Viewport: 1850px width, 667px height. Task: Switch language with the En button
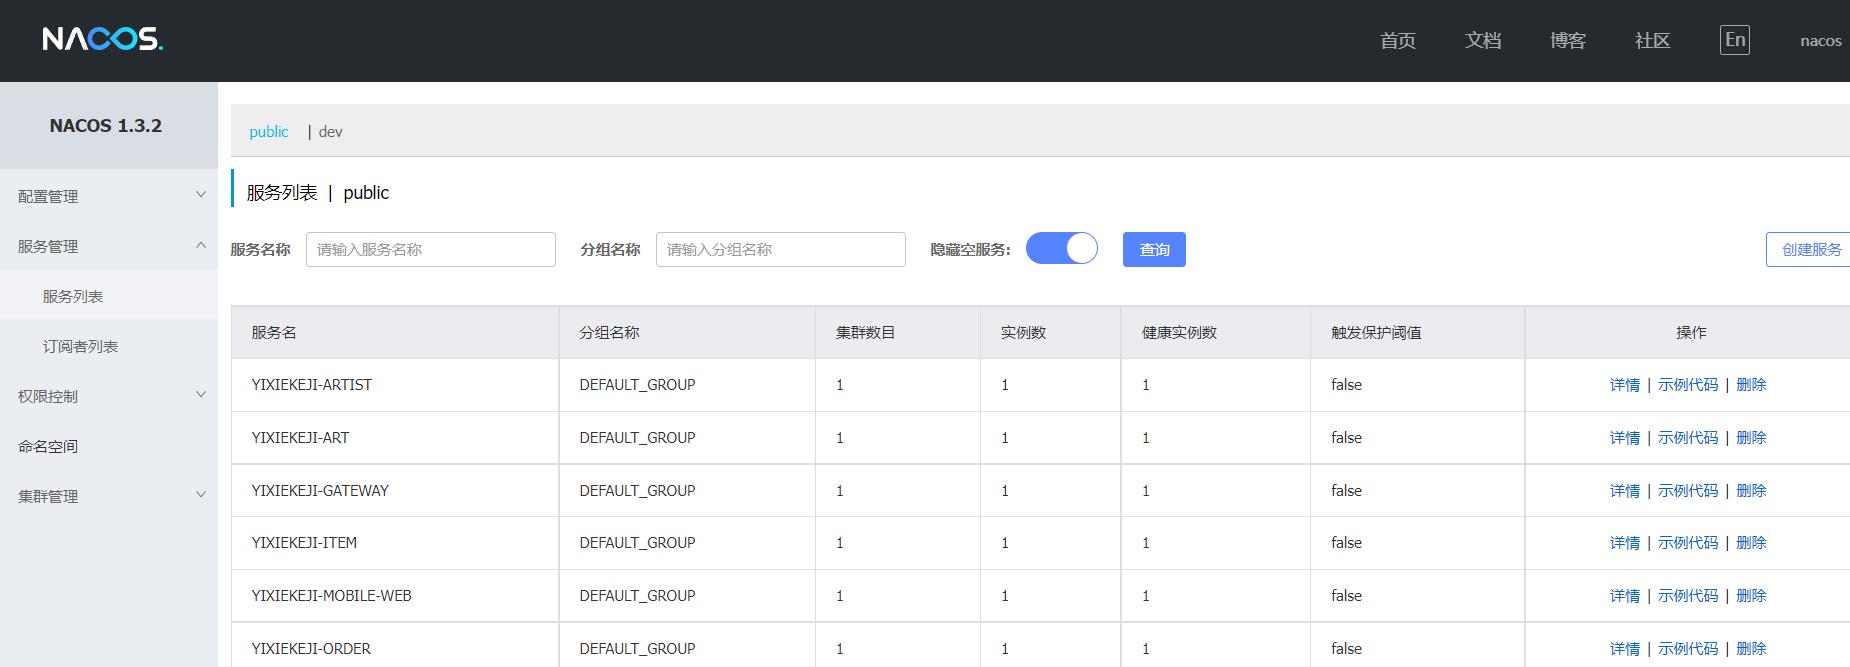pos(1735,40)
